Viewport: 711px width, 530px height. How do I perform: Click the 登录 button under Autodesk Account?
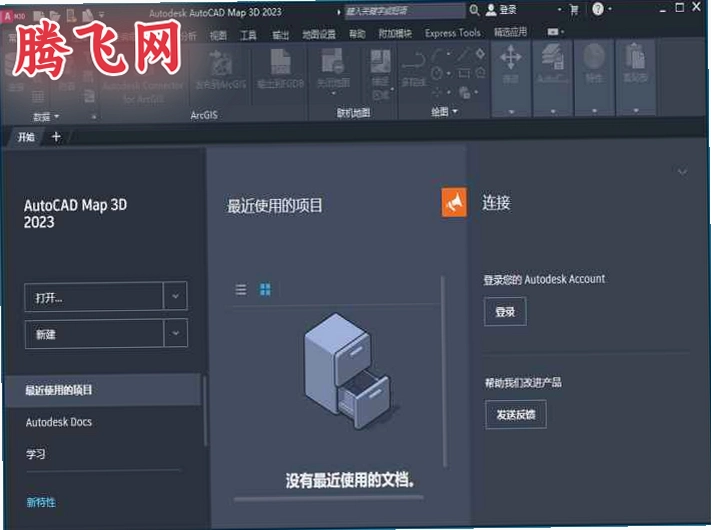505,311
